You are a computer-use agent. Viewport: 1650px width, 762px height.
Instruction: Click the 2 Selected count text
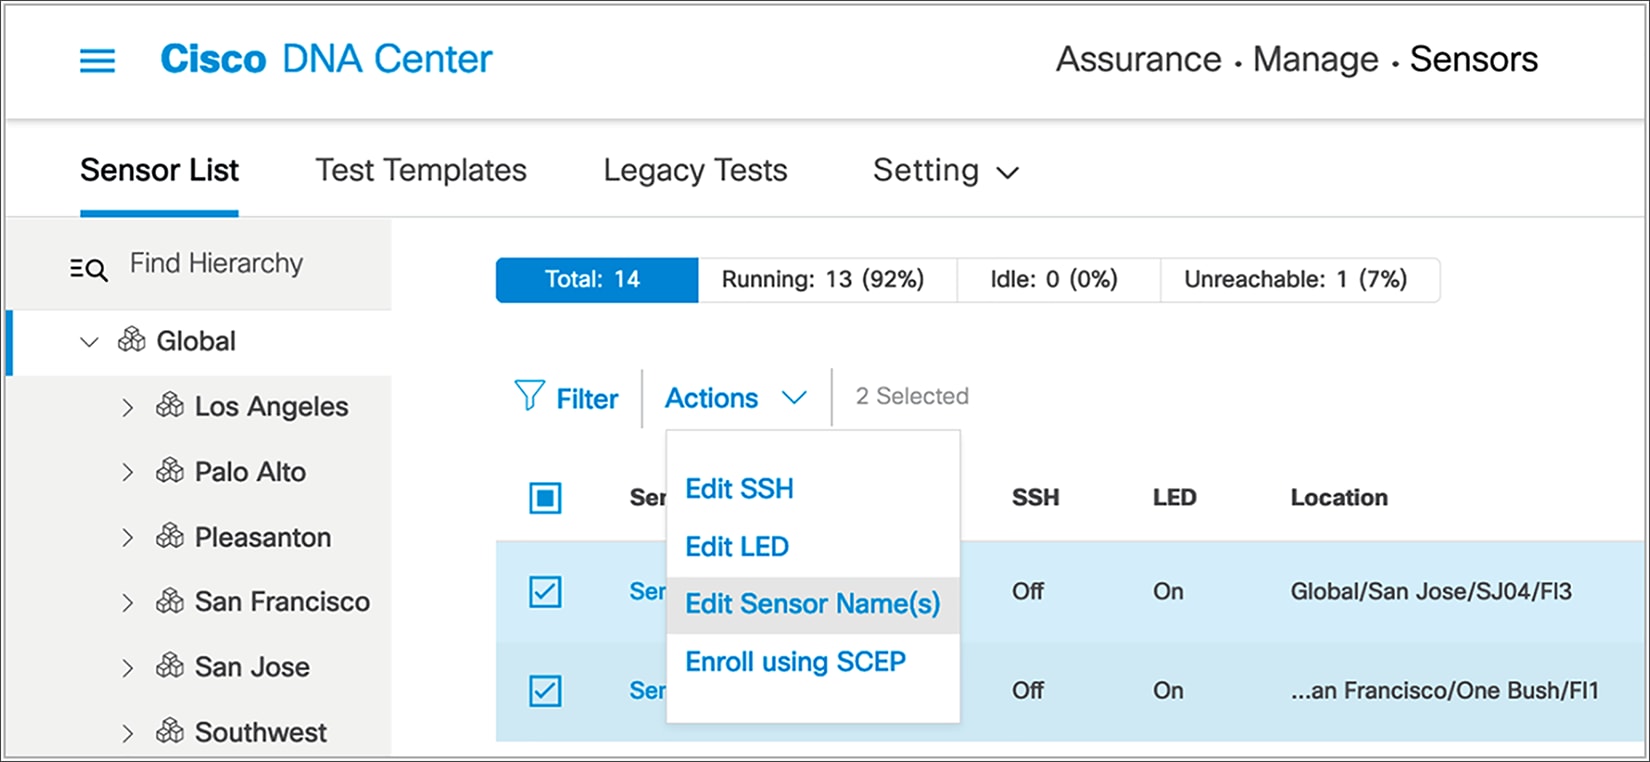[x=912, y=396]
